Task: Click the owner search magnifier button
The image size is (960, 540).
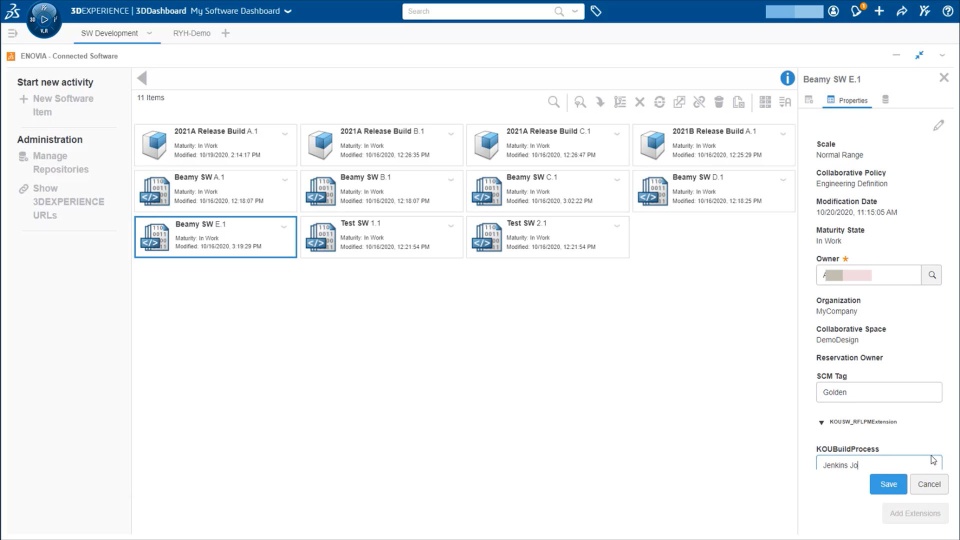Action: 932,275
